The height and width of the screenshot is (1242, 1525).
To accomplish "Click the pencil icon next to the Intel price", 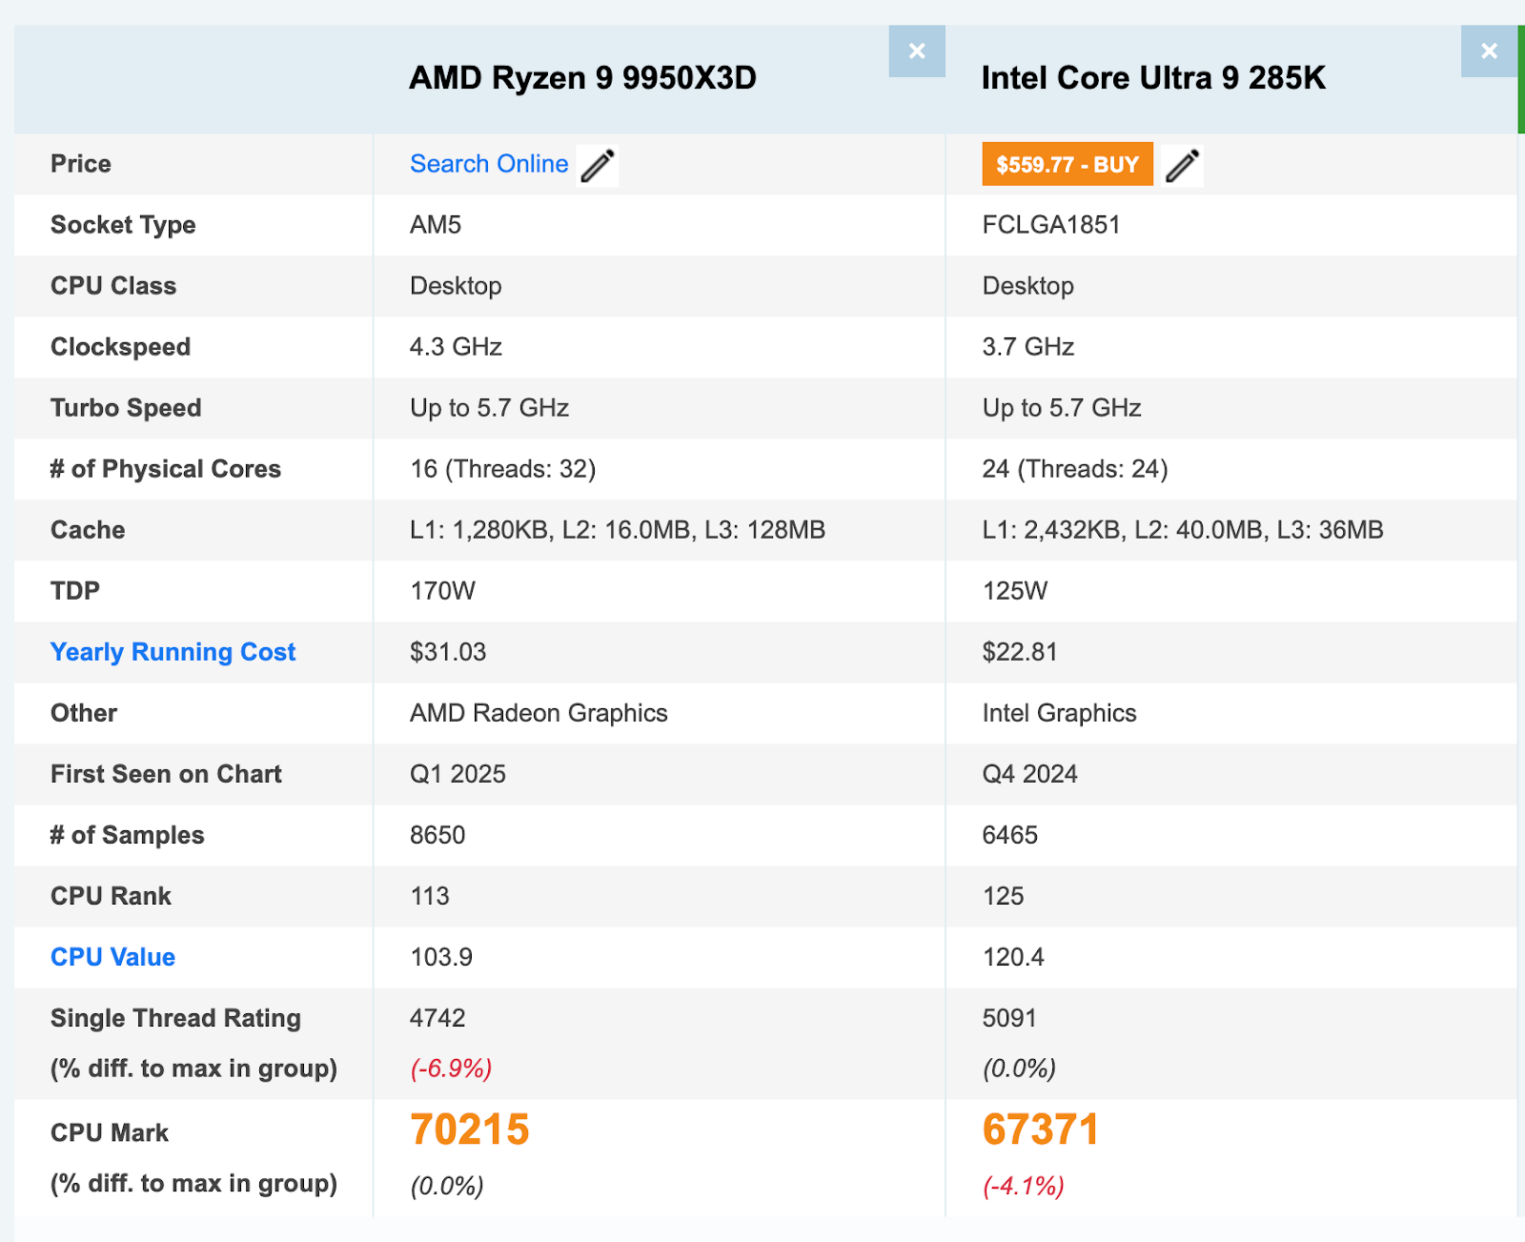I will [1181, 164].
